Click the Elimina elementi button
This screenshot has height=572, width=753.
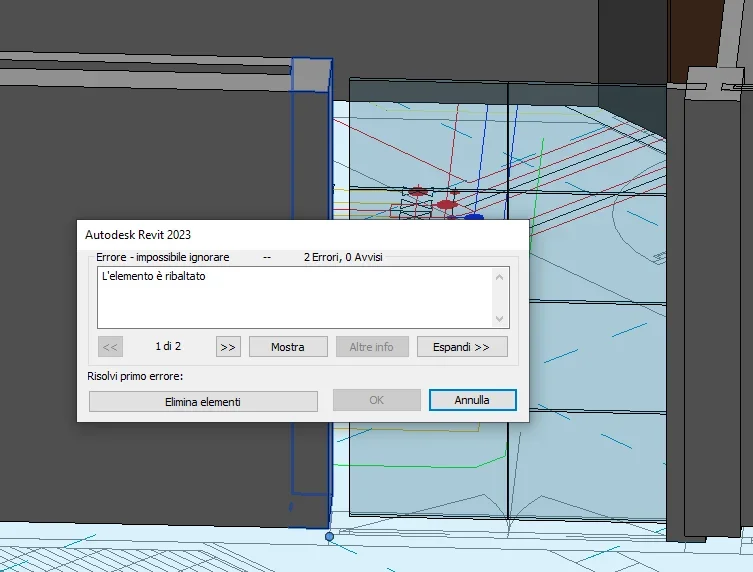coord(203,402)
